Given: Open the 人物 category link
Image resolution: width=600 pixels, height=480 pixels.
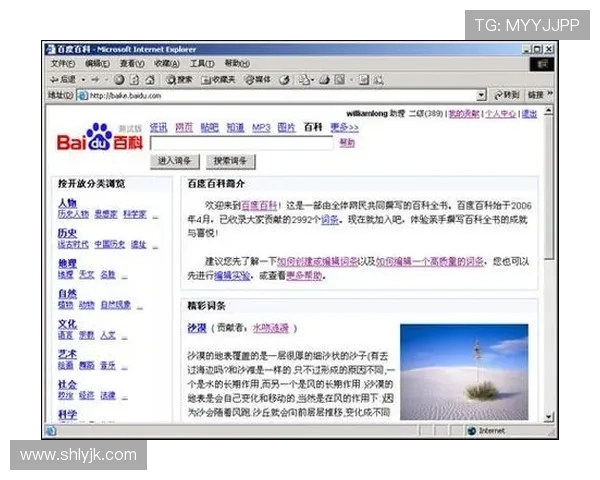Looking at the screenshot, I should (67, 203).
